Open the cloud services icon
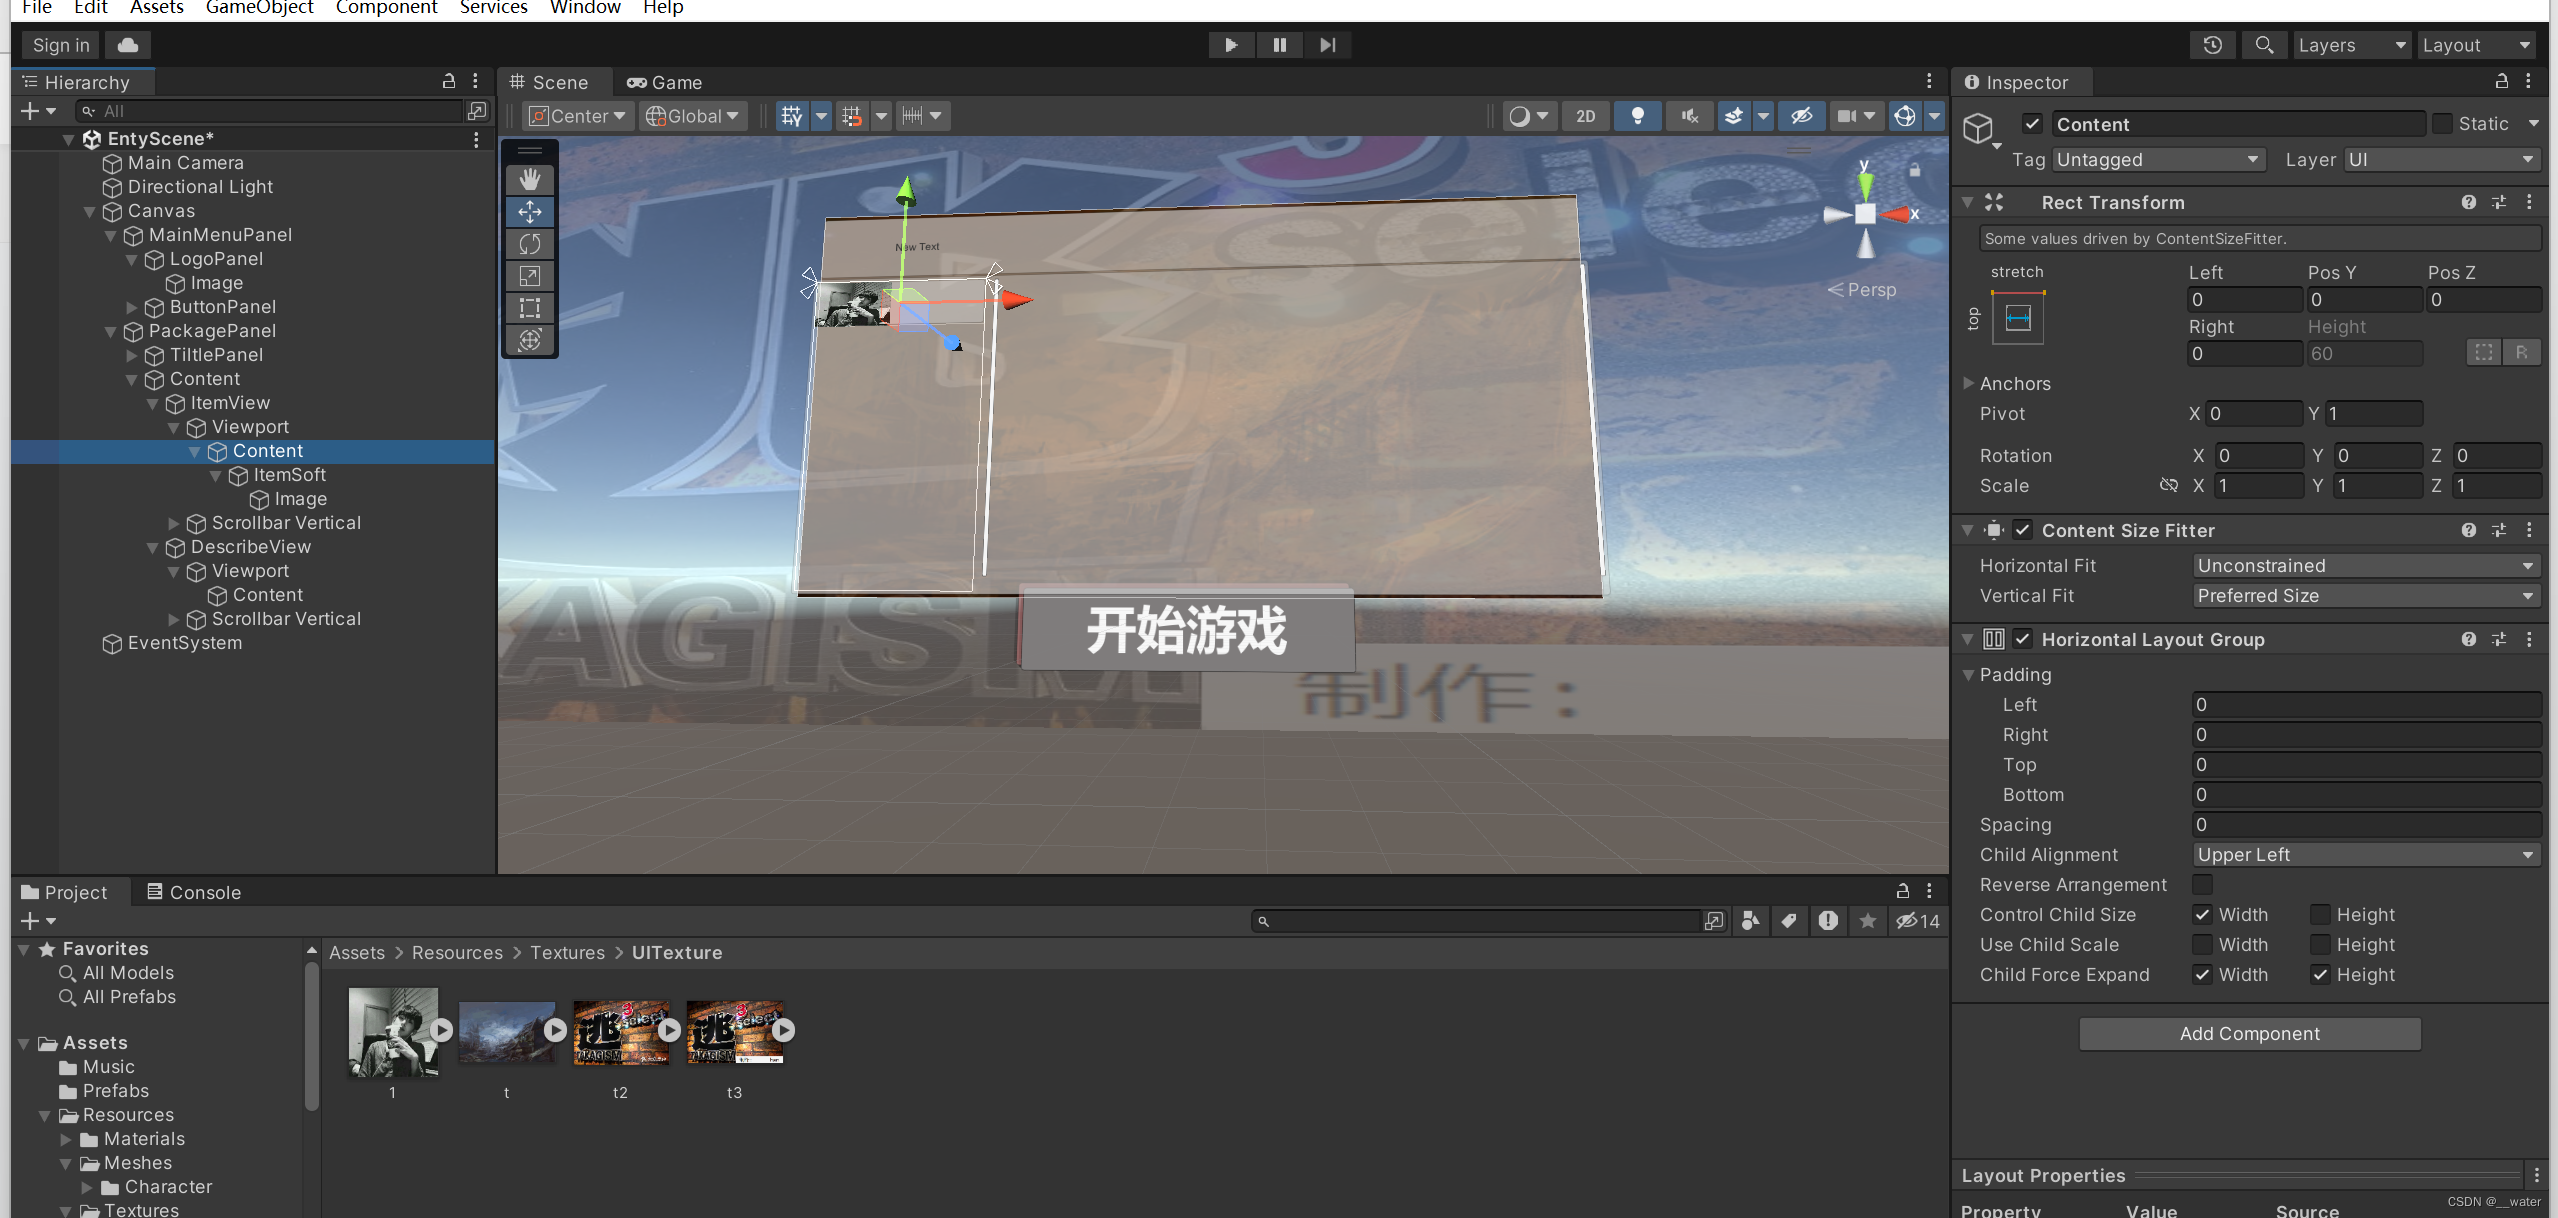This screenshot has height=1218, width=2558. coord(128,45)
